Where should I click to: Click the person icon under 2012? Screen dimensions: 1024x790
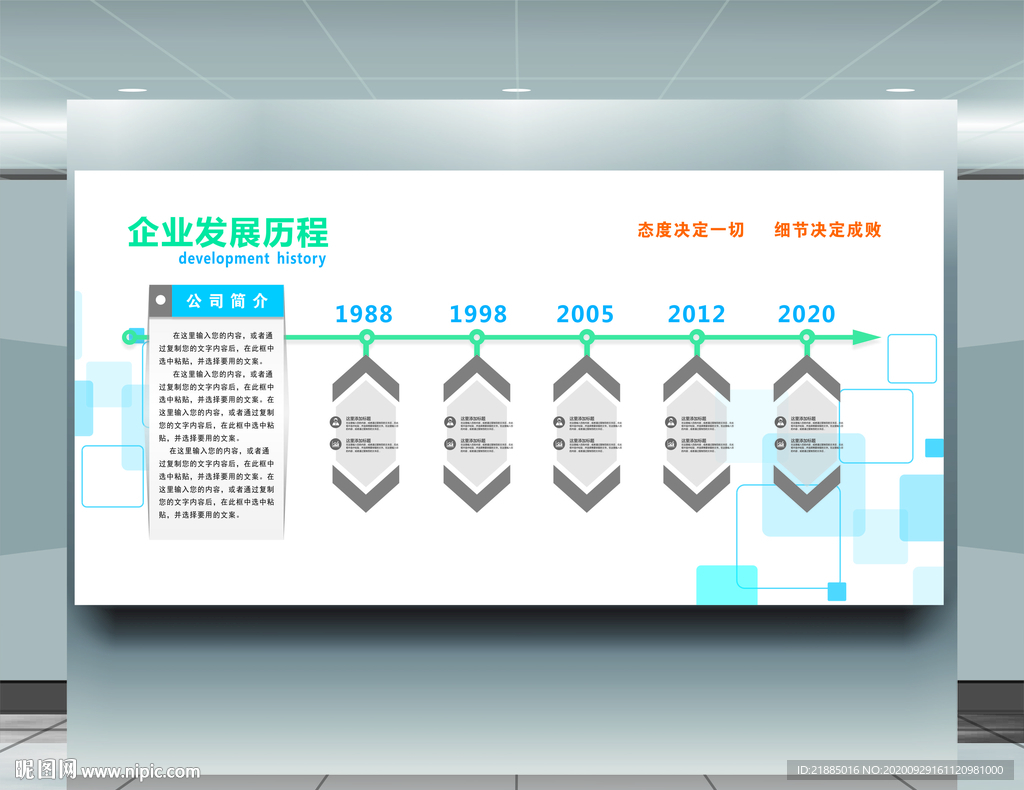point(671,422)
